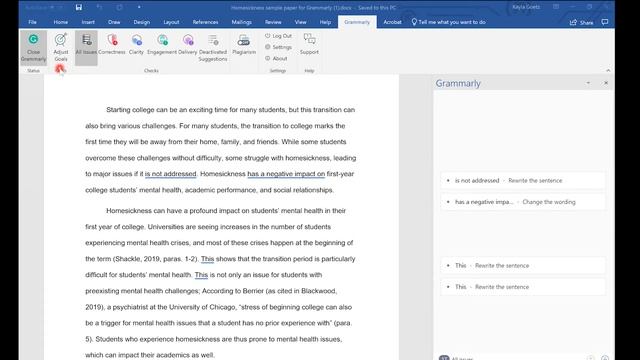Open the Draw tab
The width and height of the screenshot is (640, 360).
click(x=114, y=22)
